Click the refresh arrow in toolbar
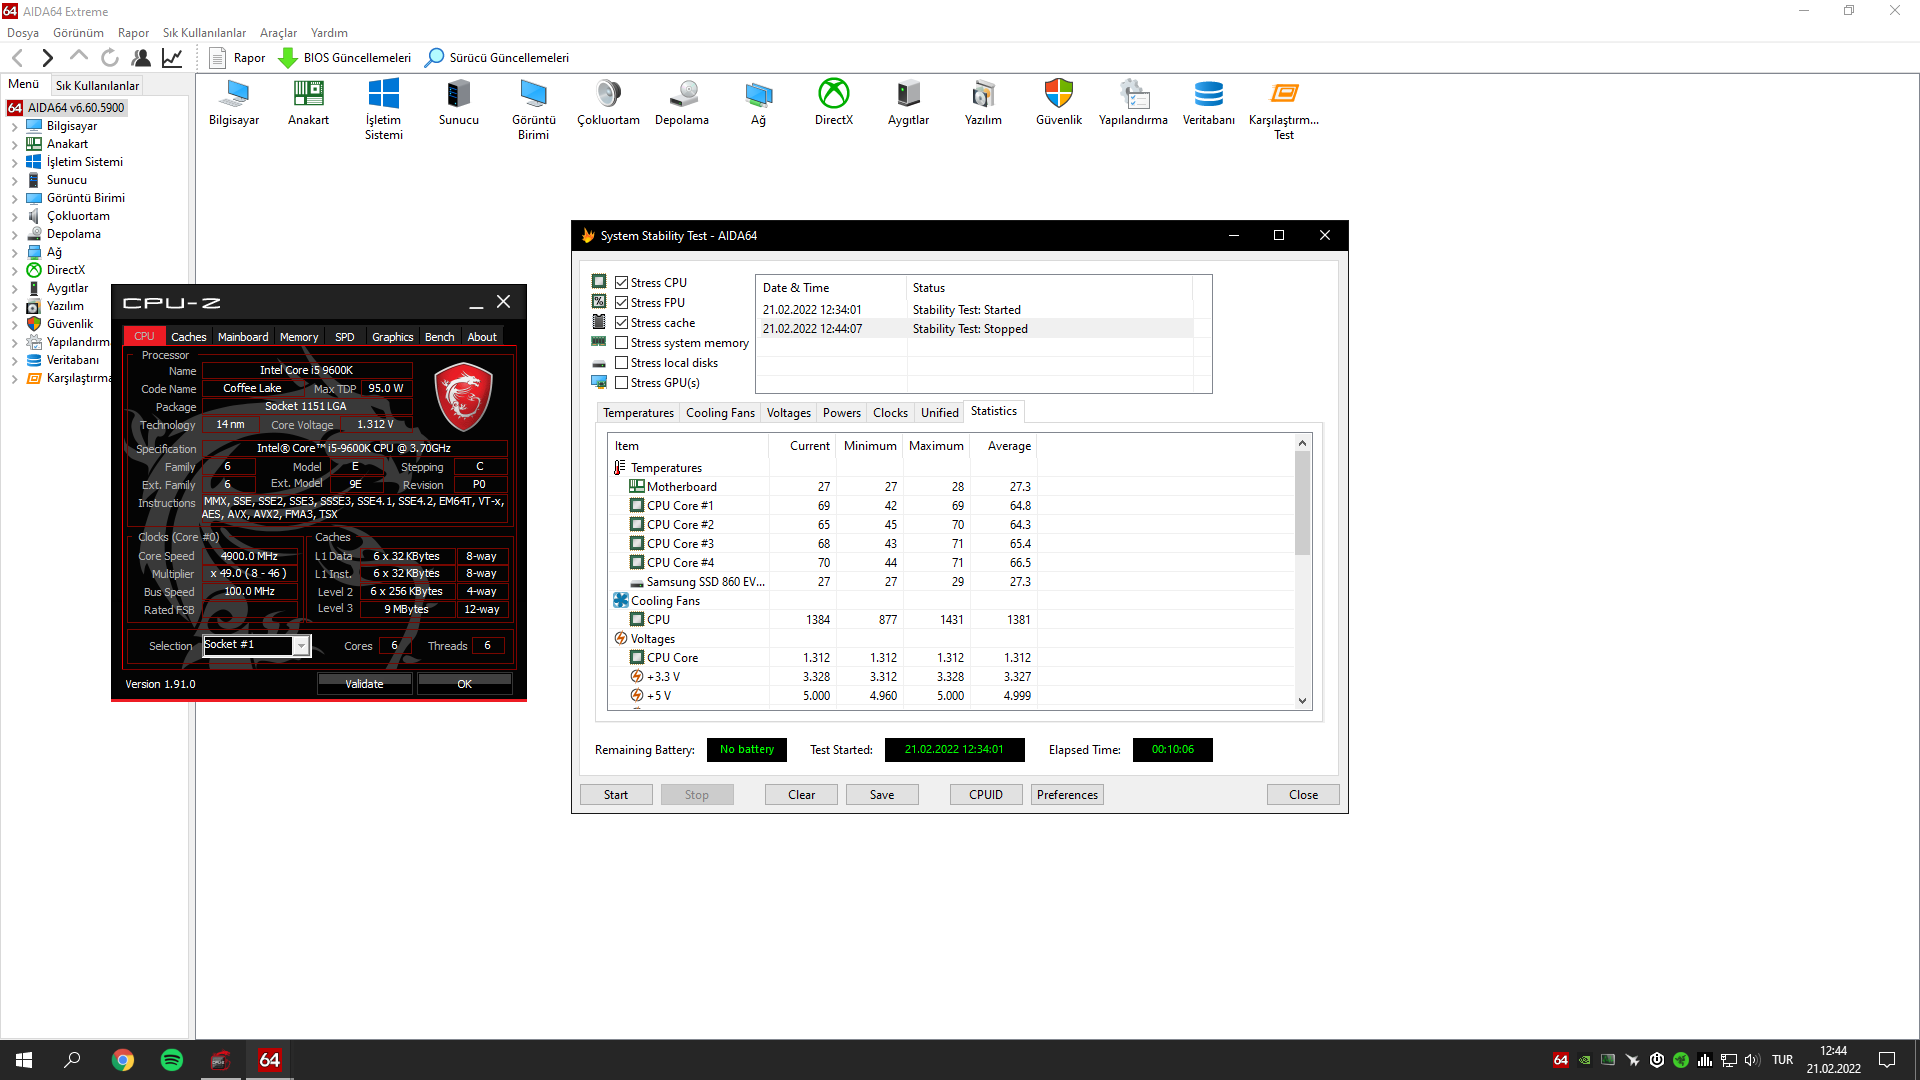The height and width of the screenshot is (1080, 1920). pos(110,58)
